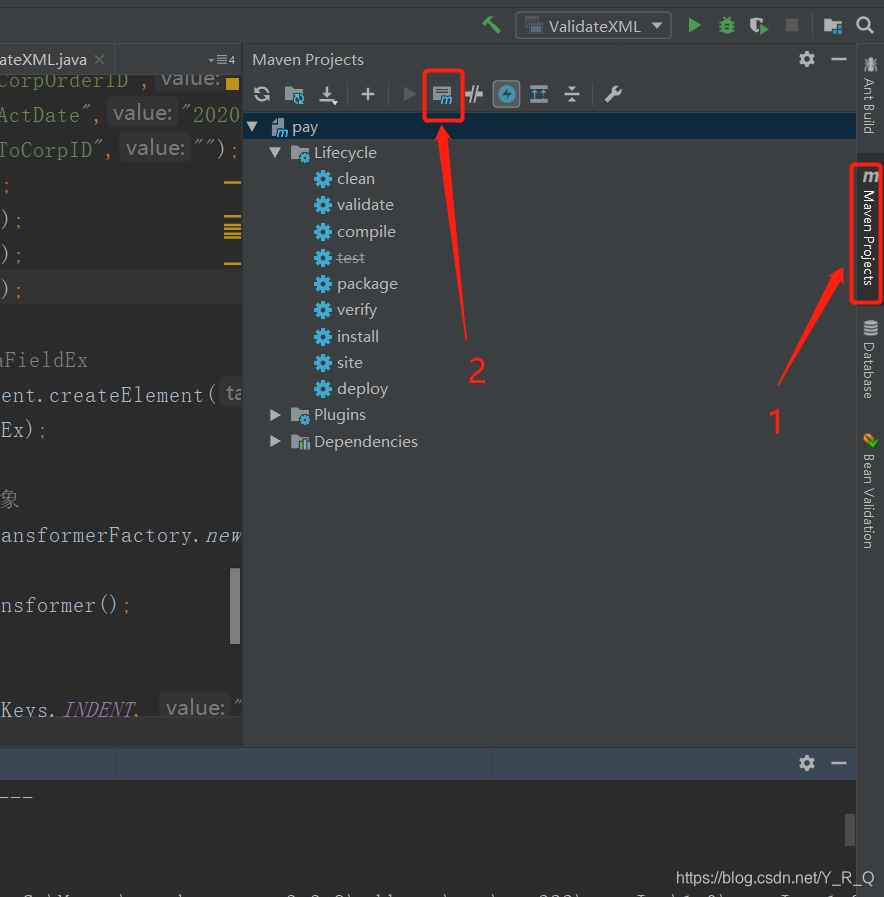Click the console output scrollbar thumb

[x=850, y=829]
